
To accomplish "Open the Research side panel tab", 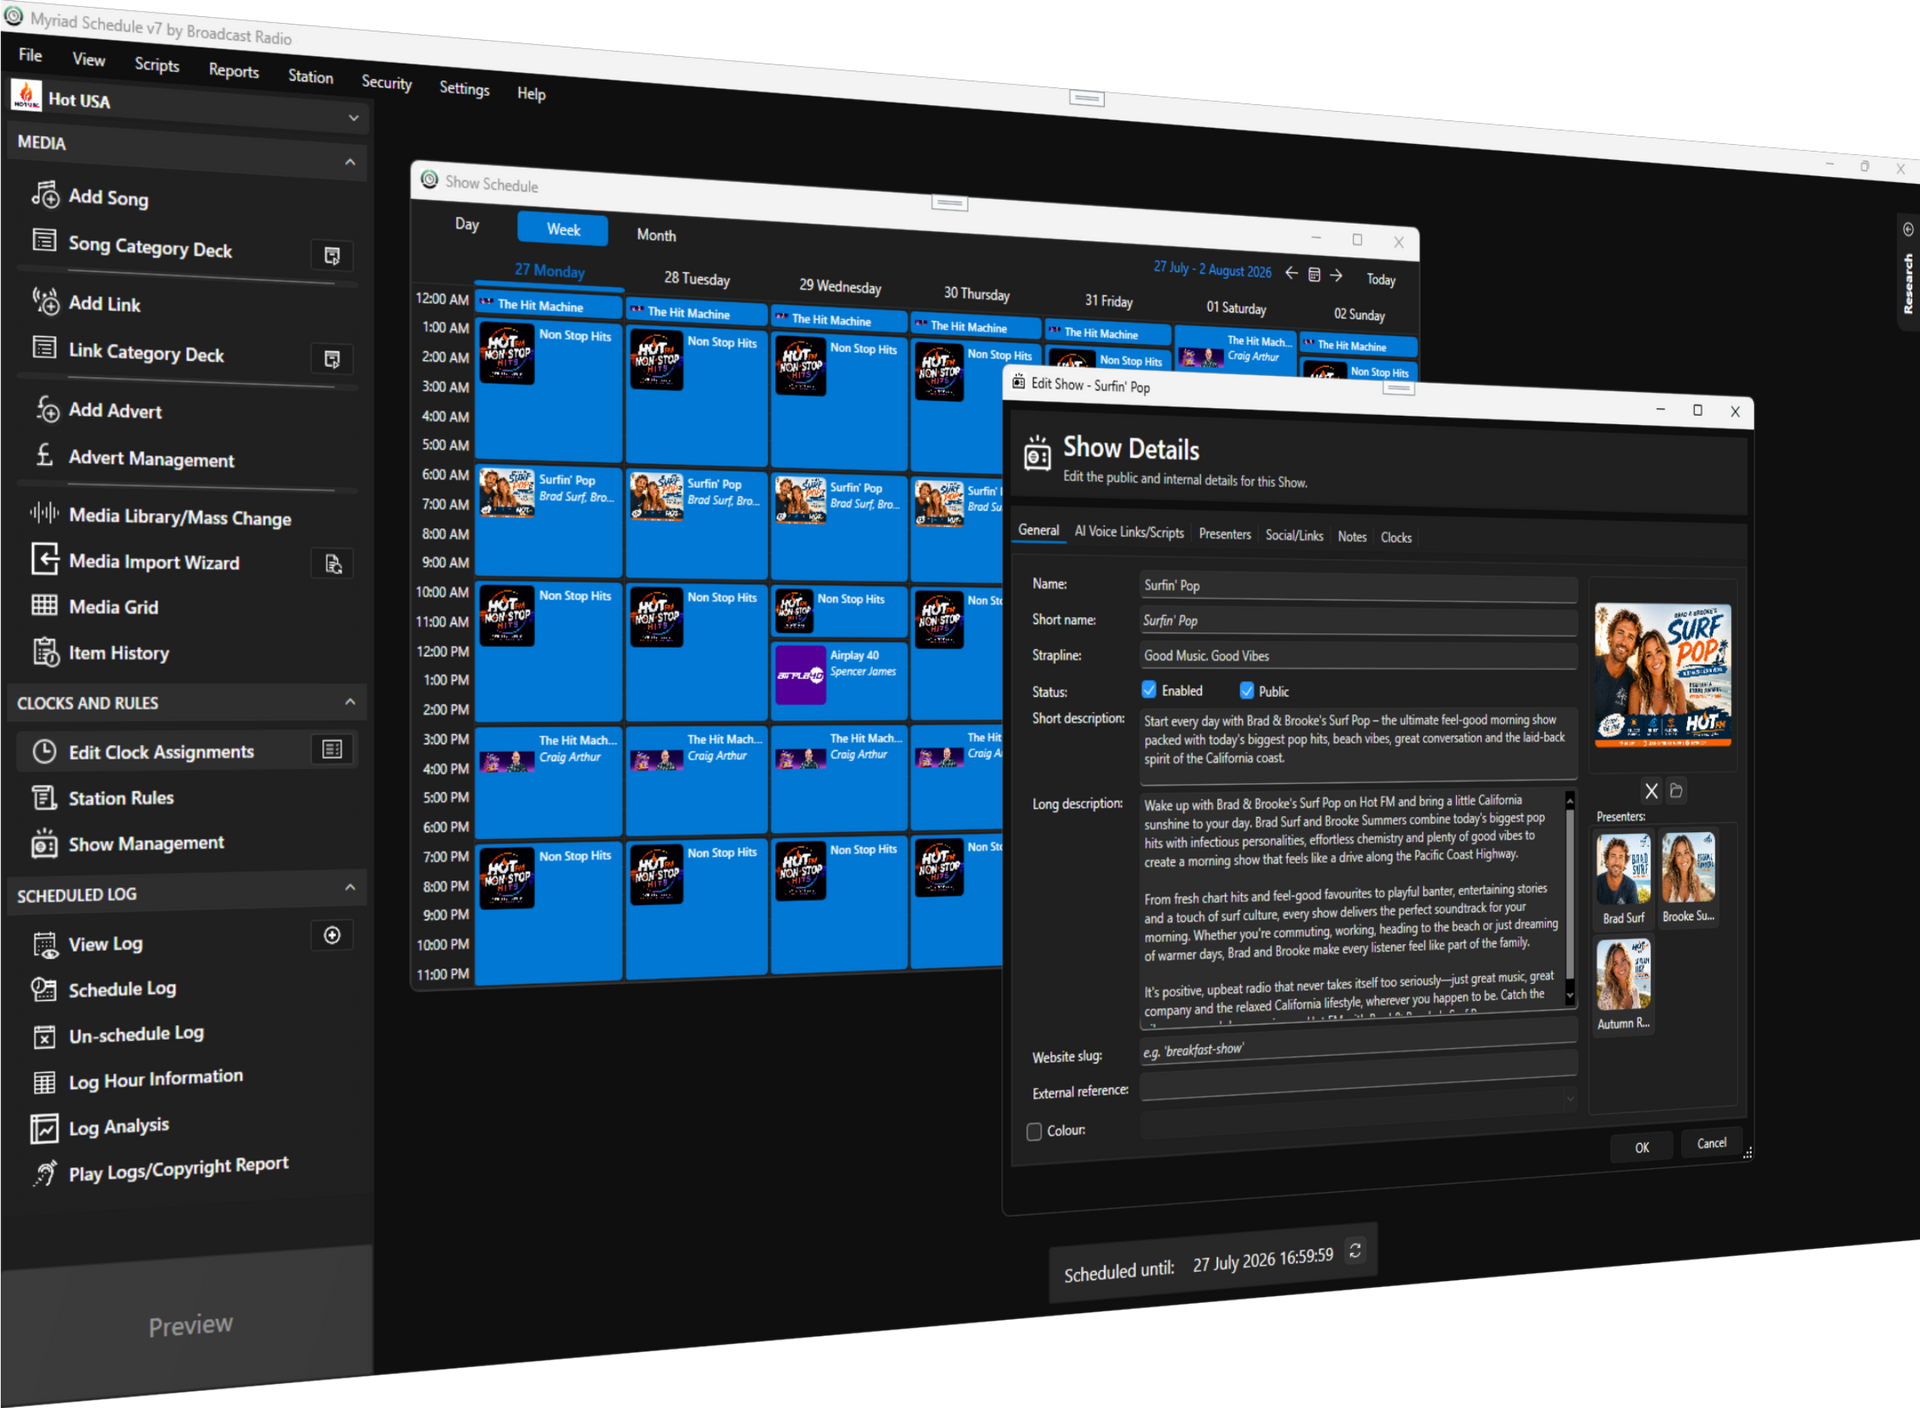I will (x=1908, y=270).
